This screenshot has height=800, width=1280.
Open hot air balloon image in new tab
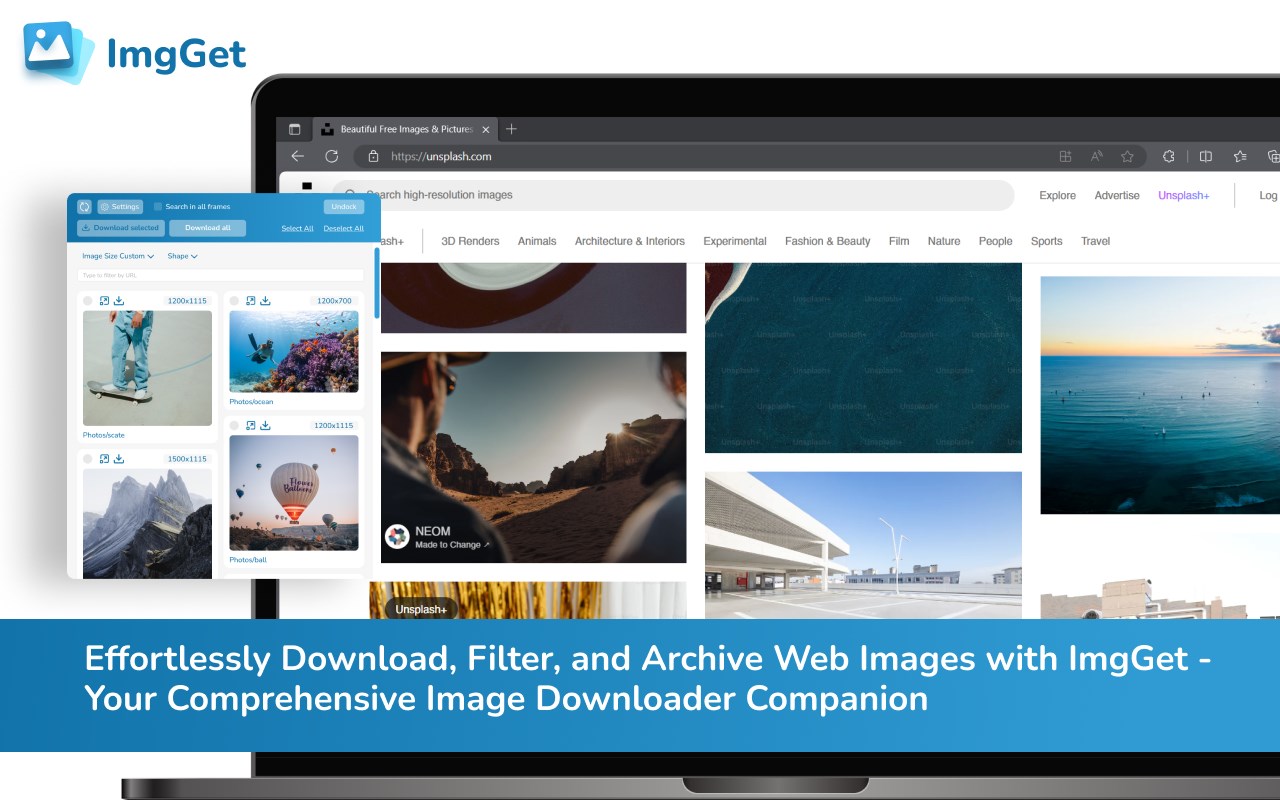251,425
